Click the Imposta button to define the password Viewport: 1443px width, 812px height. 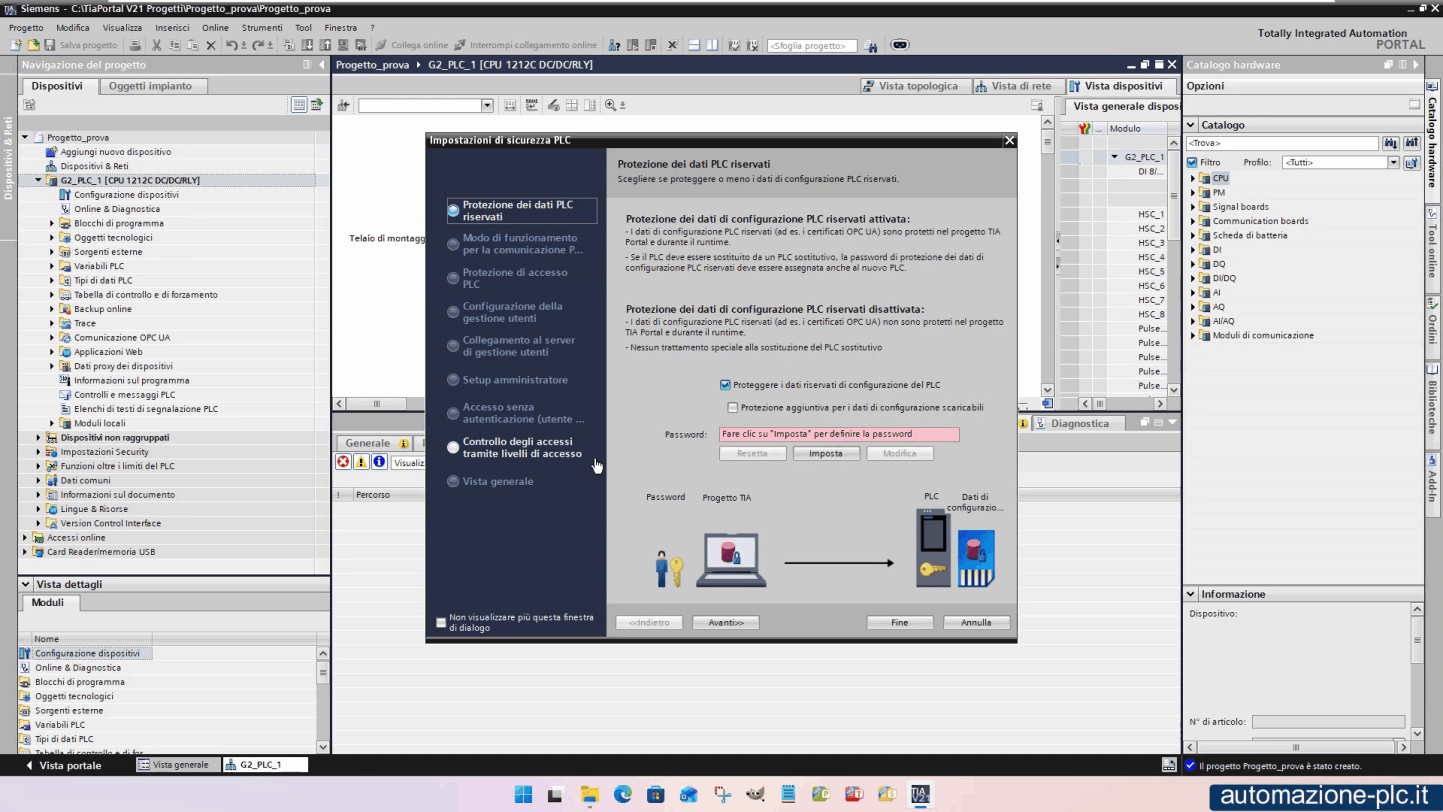(826, 453)
